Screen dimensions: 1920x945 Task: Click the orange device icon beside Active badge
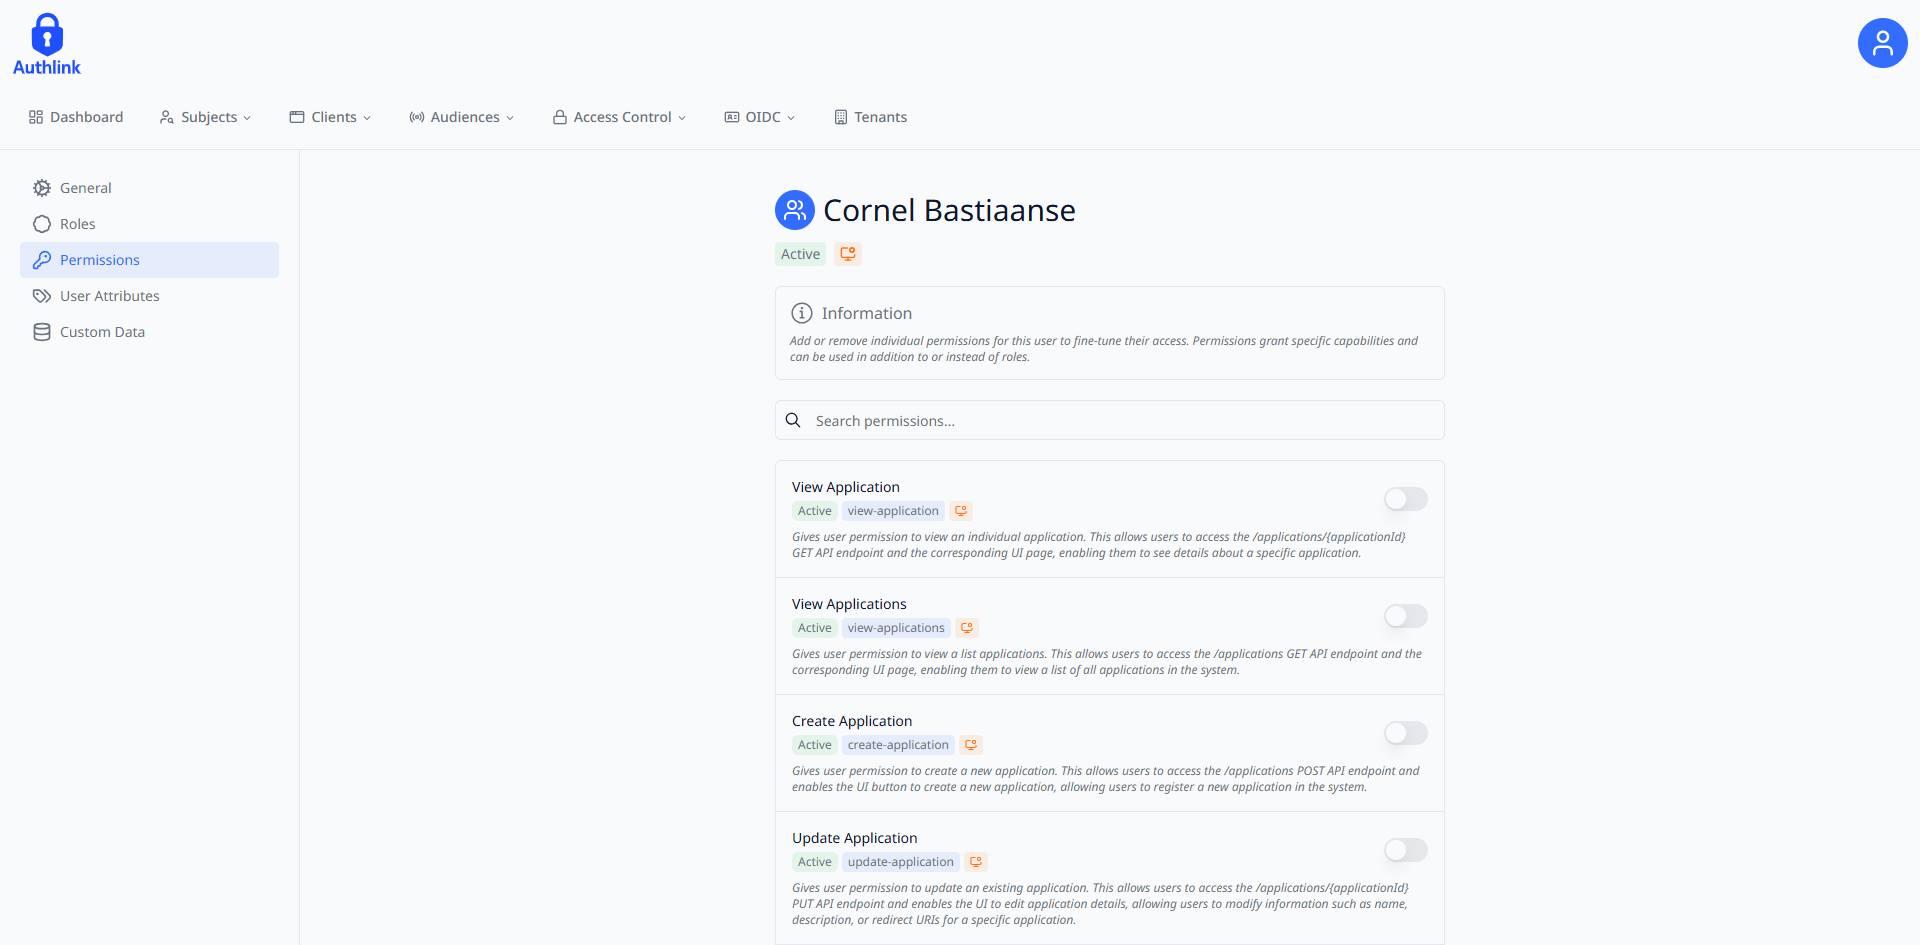(847, 253)
